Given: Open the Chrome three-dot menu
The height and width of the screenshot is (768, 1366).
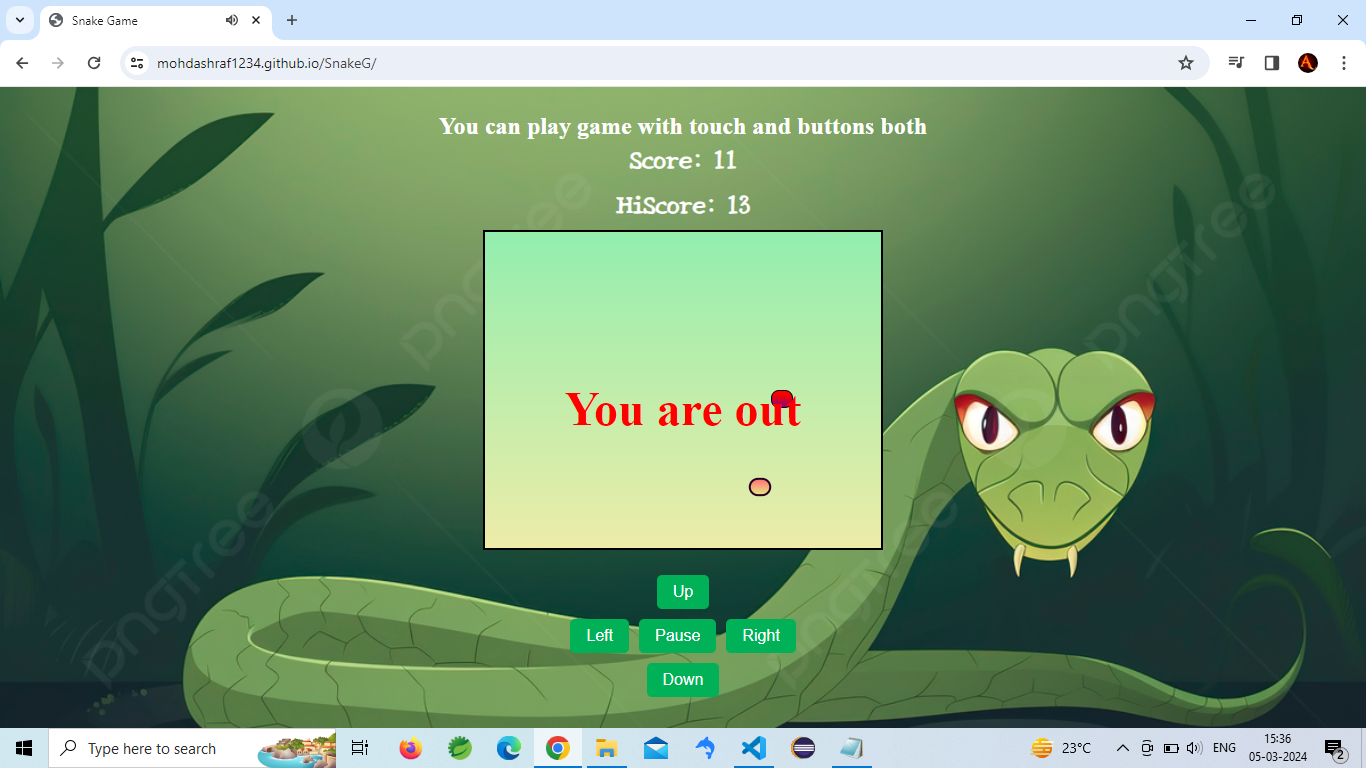Looking at the screenshot, I should coord(1344,62).
